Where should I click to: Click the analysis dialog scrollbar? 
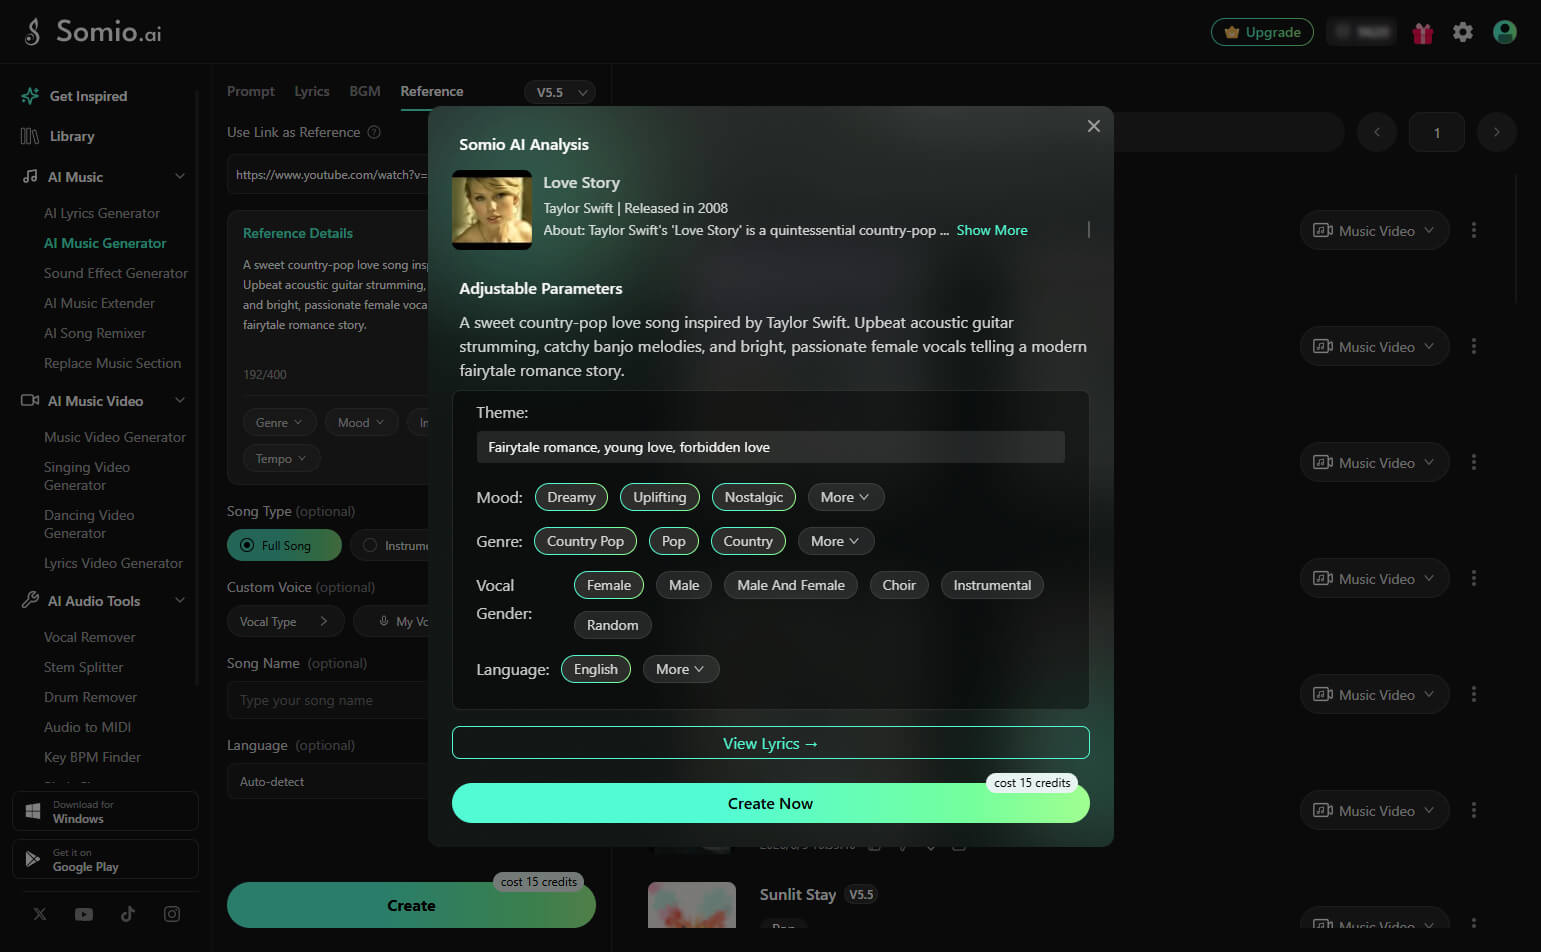(1088, 229)
